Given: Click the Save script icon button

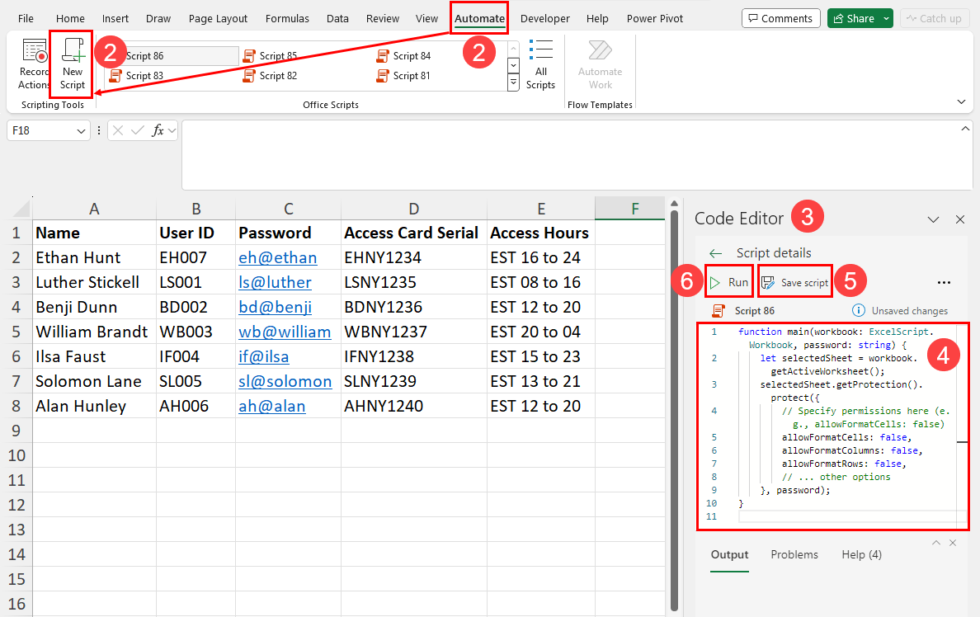Looking at the screenshot, I should (x=768, y=283).
